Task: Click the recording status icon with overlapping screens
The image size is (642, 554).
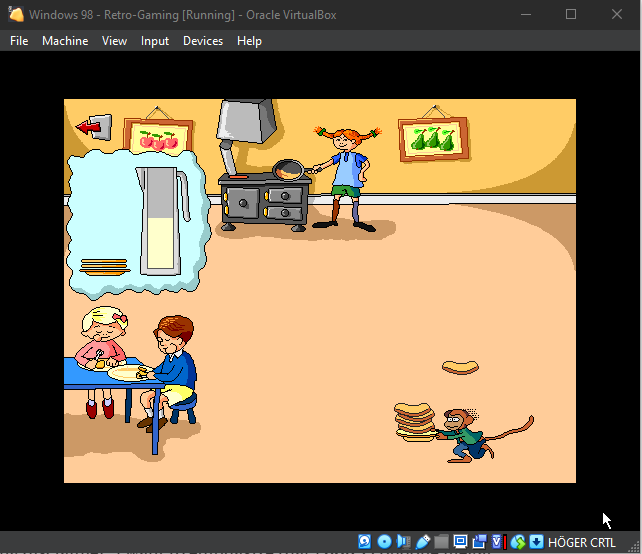Action: pyautogui.click(x=479, y=542)
